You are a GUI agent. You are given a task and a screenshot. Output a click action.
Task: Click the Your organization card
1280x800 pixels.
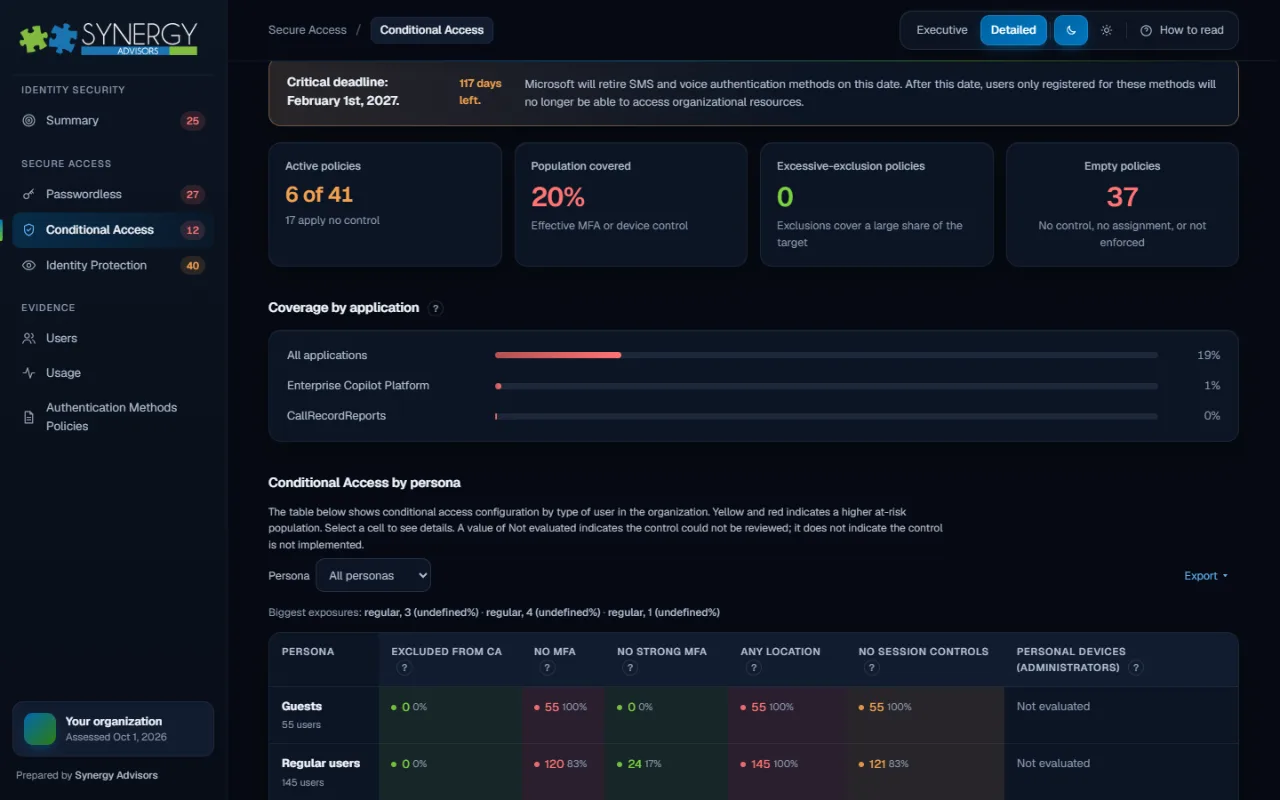[113, 729]
